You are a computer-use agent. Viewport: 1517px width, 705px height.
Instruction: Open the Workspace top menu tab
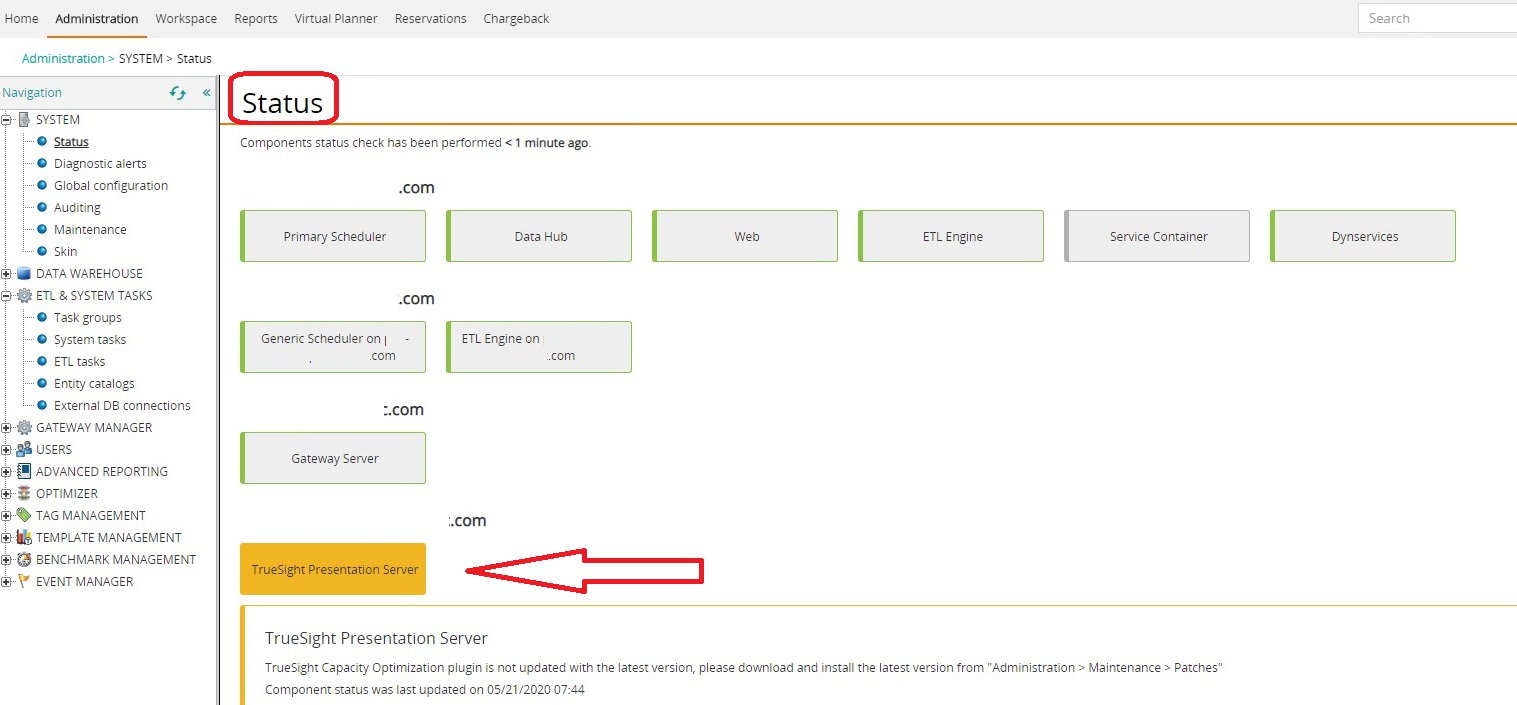tap(186, 19)
